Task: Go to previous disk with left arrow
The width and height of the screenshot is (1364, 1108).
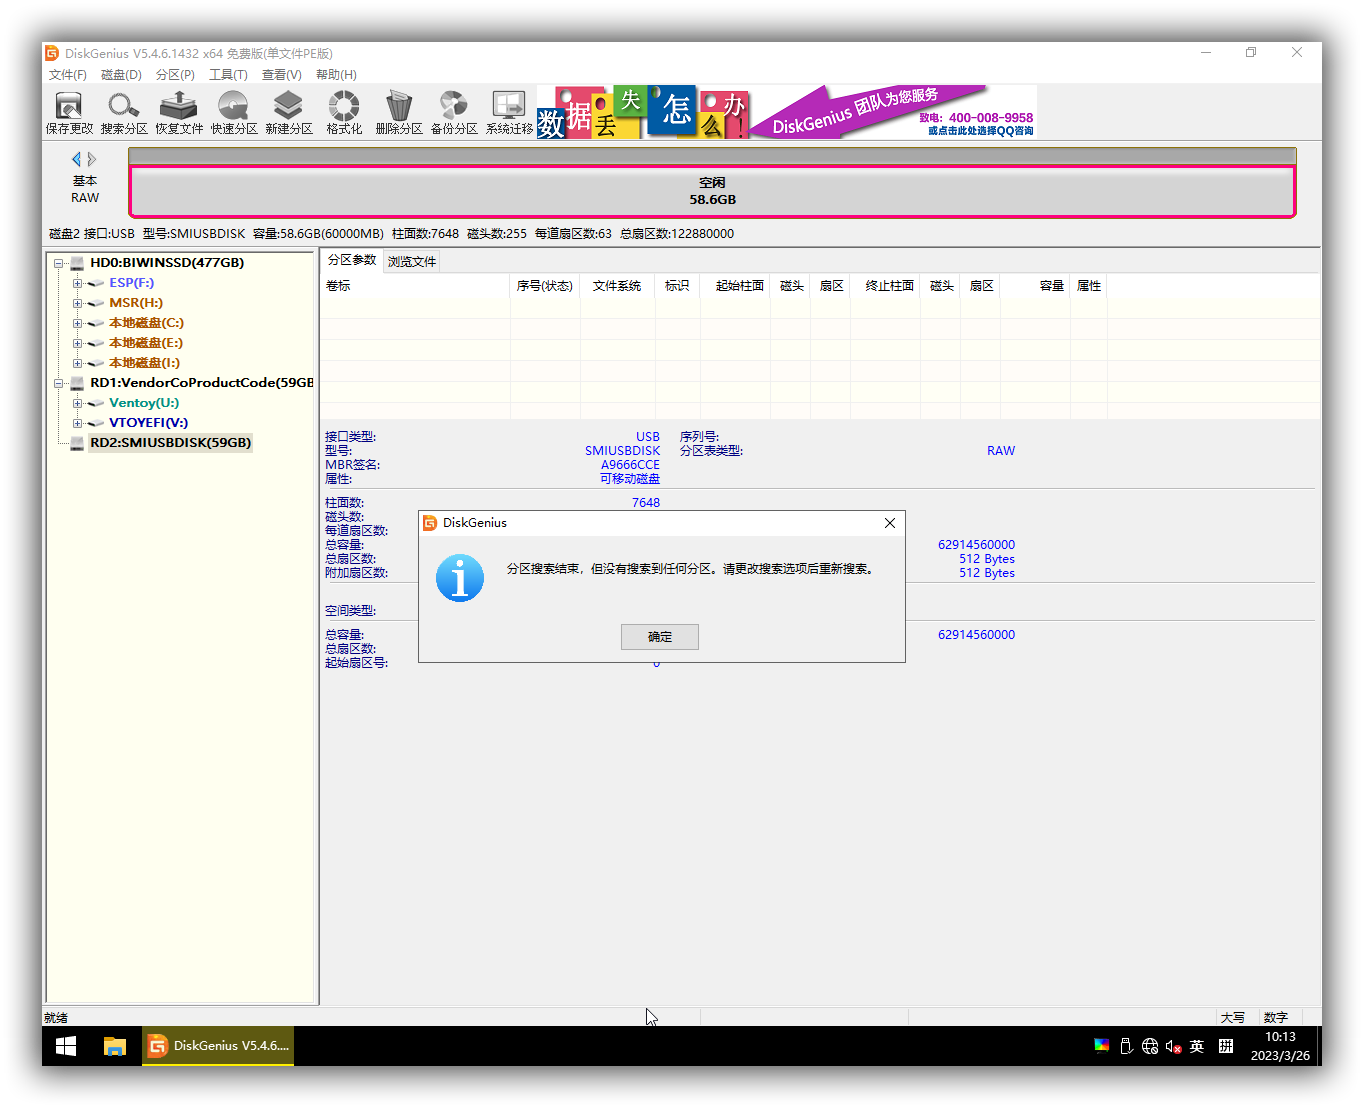Action: click(x=76, y=159)
